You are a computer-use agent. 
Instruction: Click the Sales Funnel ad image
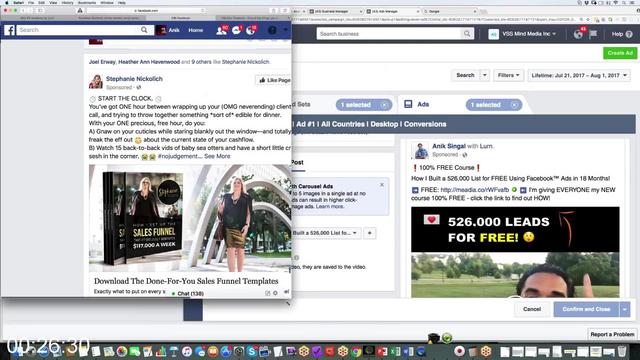coord(190,218)
